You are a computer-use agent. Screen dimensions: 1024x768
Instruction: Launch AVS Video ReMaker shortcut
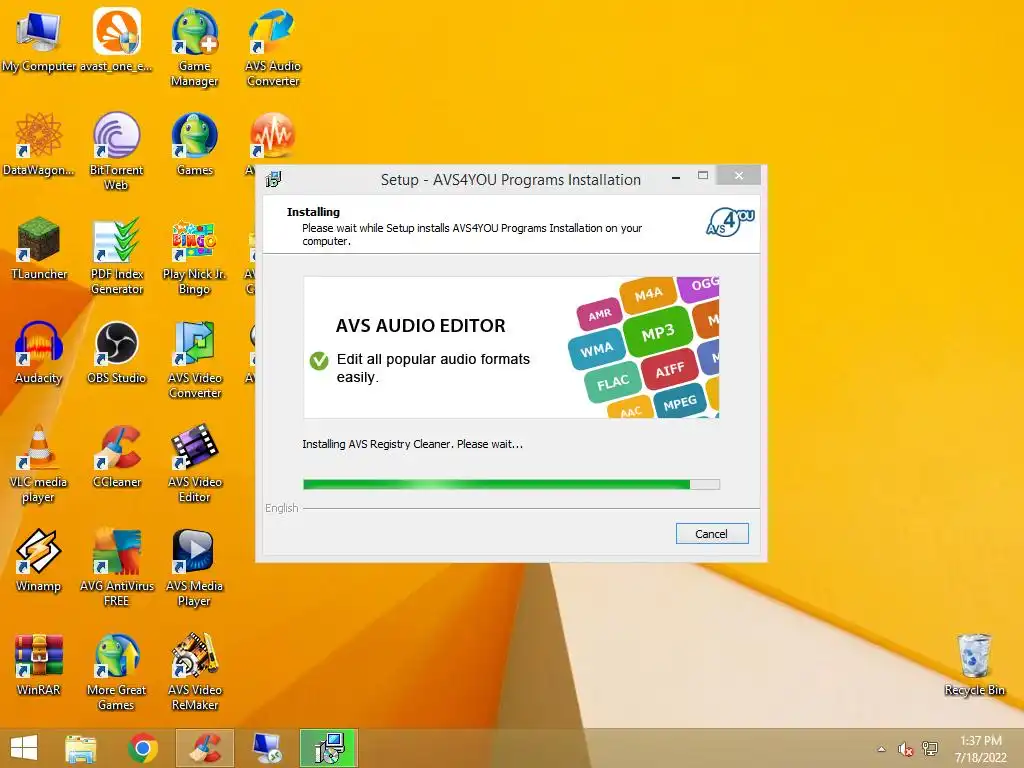tap(195, 671)
